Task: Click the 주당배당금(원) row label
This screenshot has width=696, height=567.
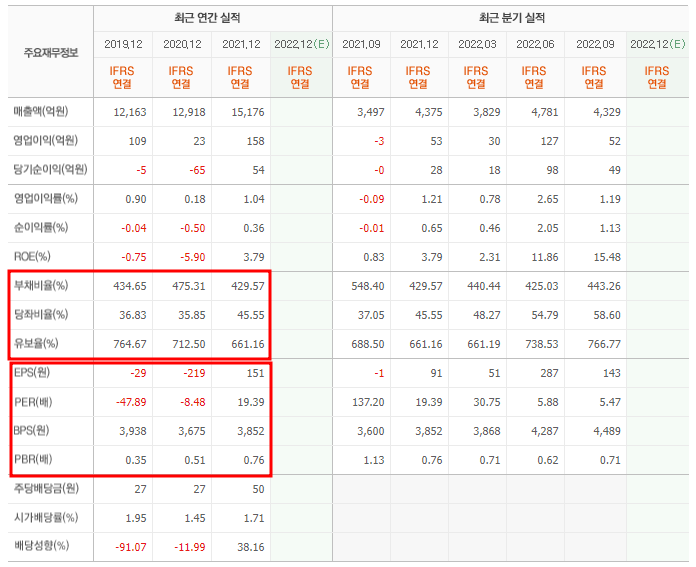Action: (46, 488)
